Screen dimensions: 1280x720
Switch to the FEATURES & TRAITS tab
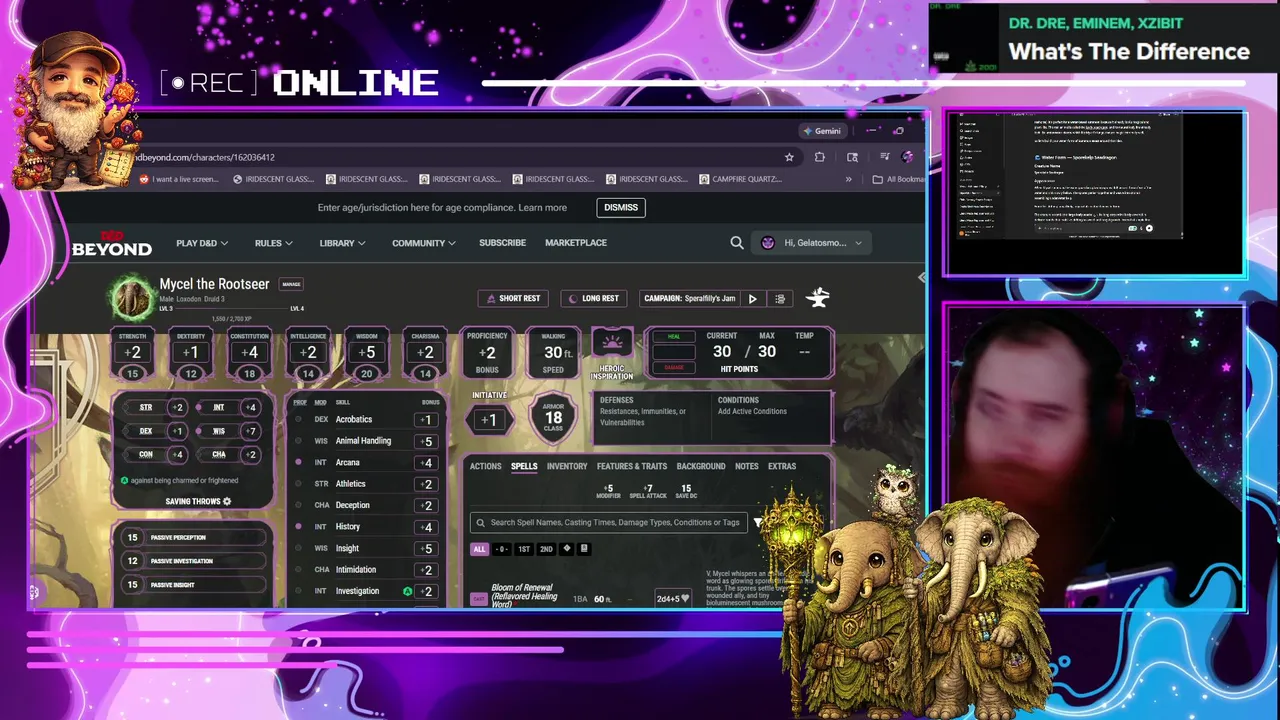[x=632, y=466]
